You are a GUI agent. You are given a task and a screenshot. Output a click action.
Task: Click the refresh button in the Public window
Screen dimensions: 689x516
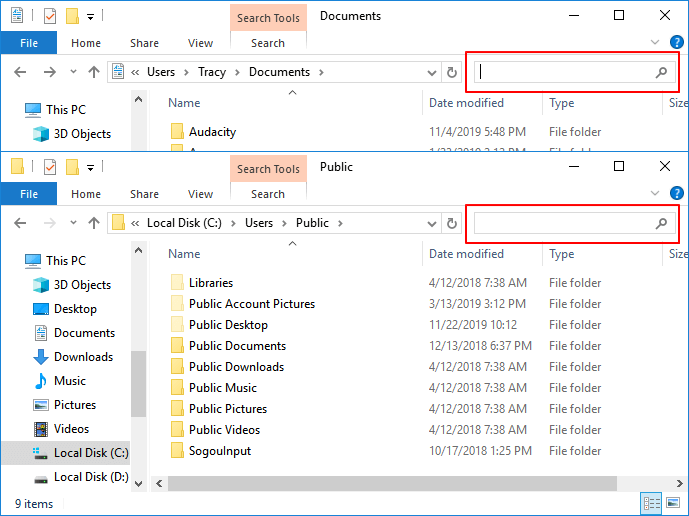452,223
